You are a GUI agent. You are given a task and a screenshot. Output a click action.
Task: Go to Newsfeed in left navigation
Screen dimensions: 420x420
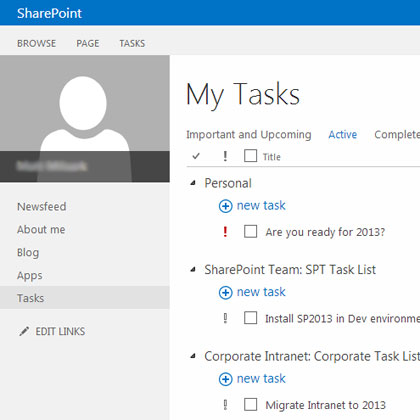(x=42, y=206)
